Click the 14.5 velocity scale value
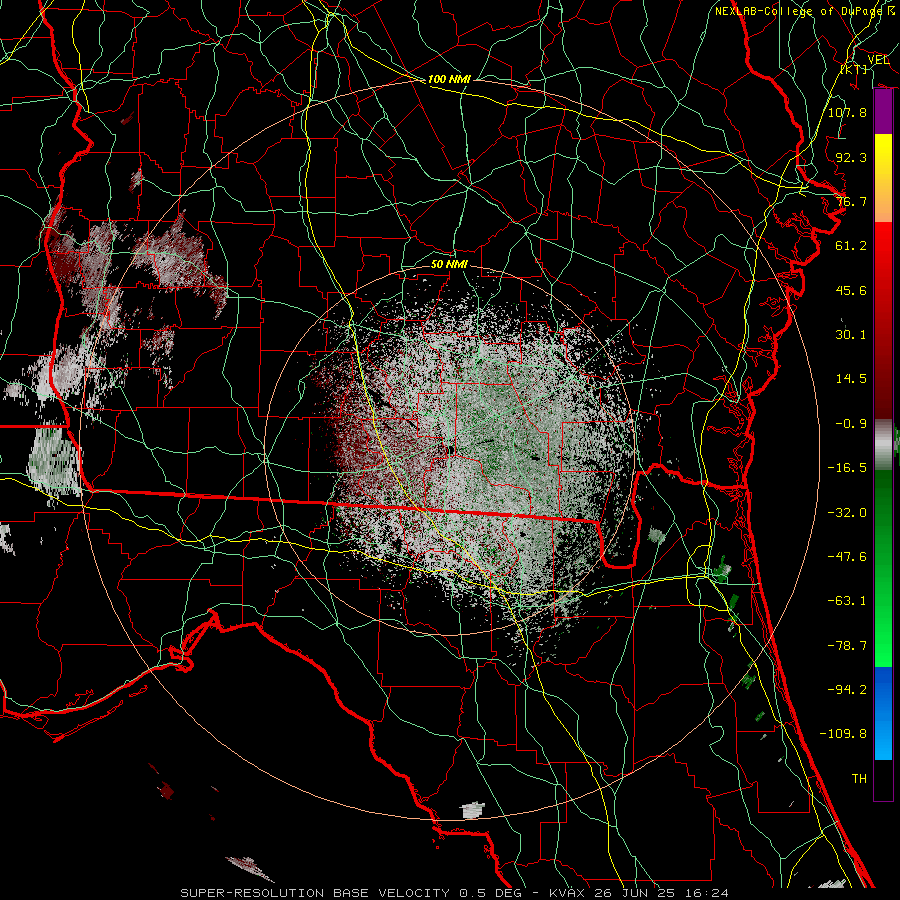900x900 pixels. point(851,379)
